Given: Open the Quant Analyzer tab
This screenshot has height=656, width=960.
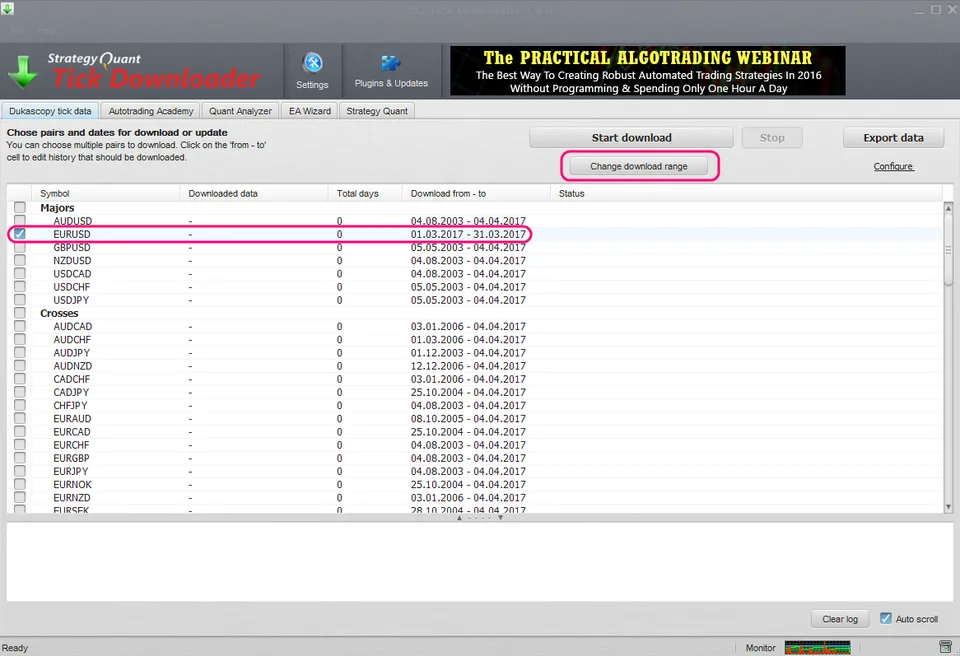Looking at the screenshot, I should (x=240, y=111).
